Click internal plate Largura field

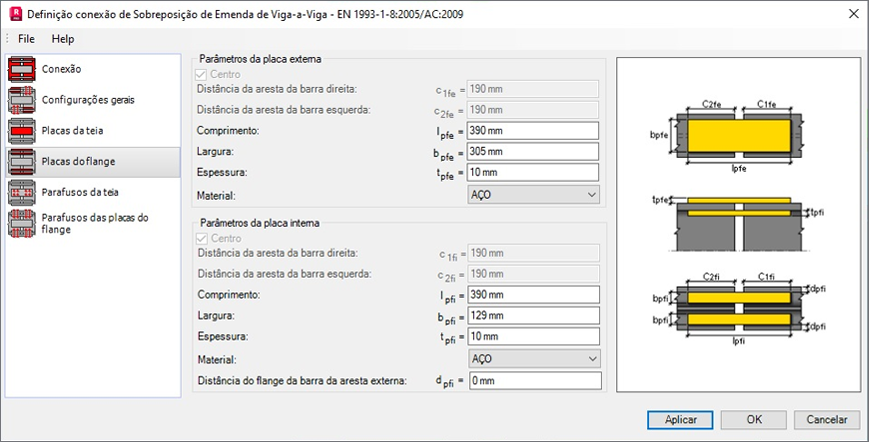pos(533,317)
